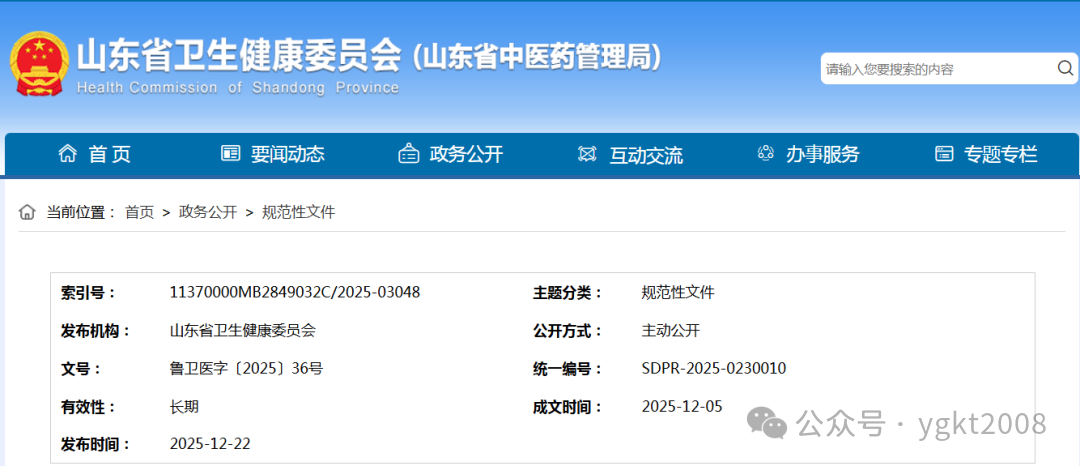Click the news icon beside 要闻动态
The height and width of the screenshot is (466, 1080).
(x=230, y=153)
